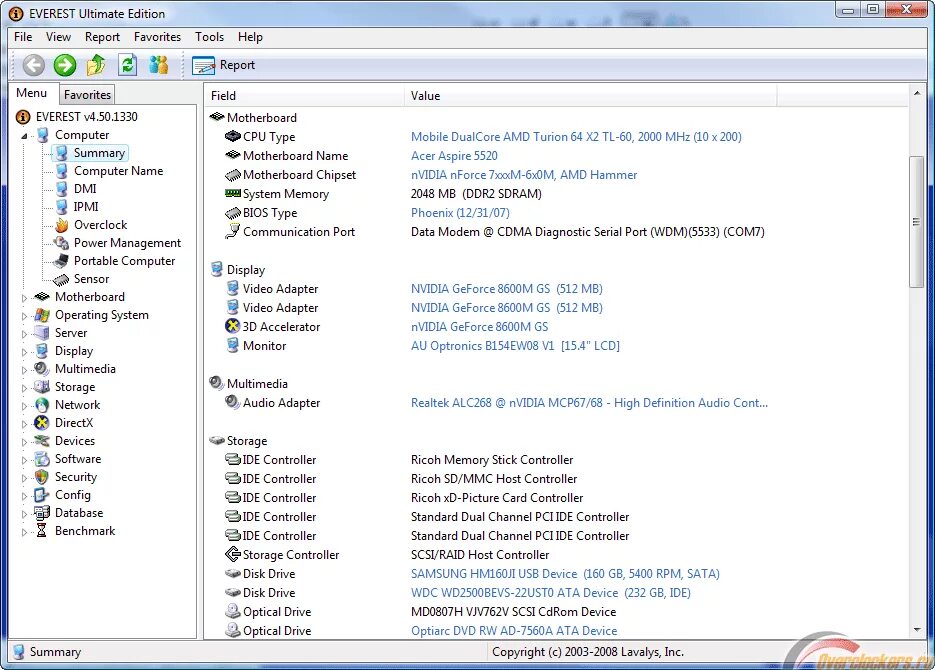The height and width of the screenshot is (670, 935).
Task: Expand the Storage tree node
Action: coord(24,388)
